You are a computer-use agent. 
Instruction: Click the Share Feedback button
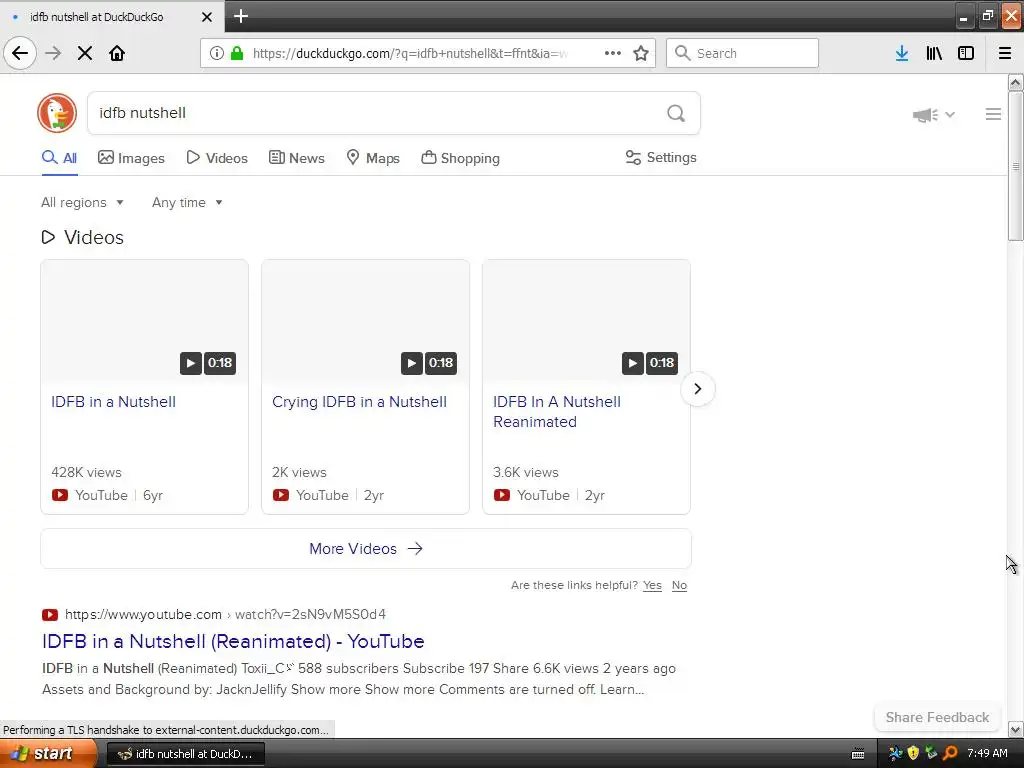click(937, 717)
